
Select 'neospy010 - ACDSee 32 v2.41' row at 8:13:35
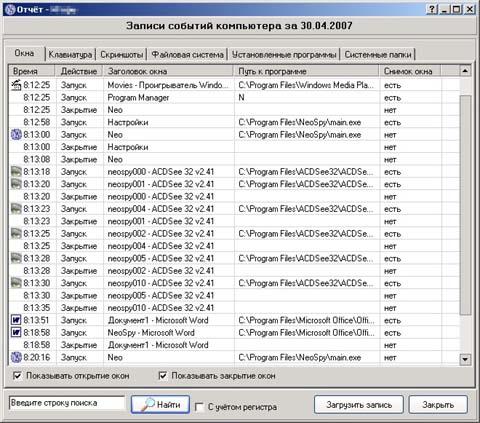pyautogui.click(x=234, y=308)
